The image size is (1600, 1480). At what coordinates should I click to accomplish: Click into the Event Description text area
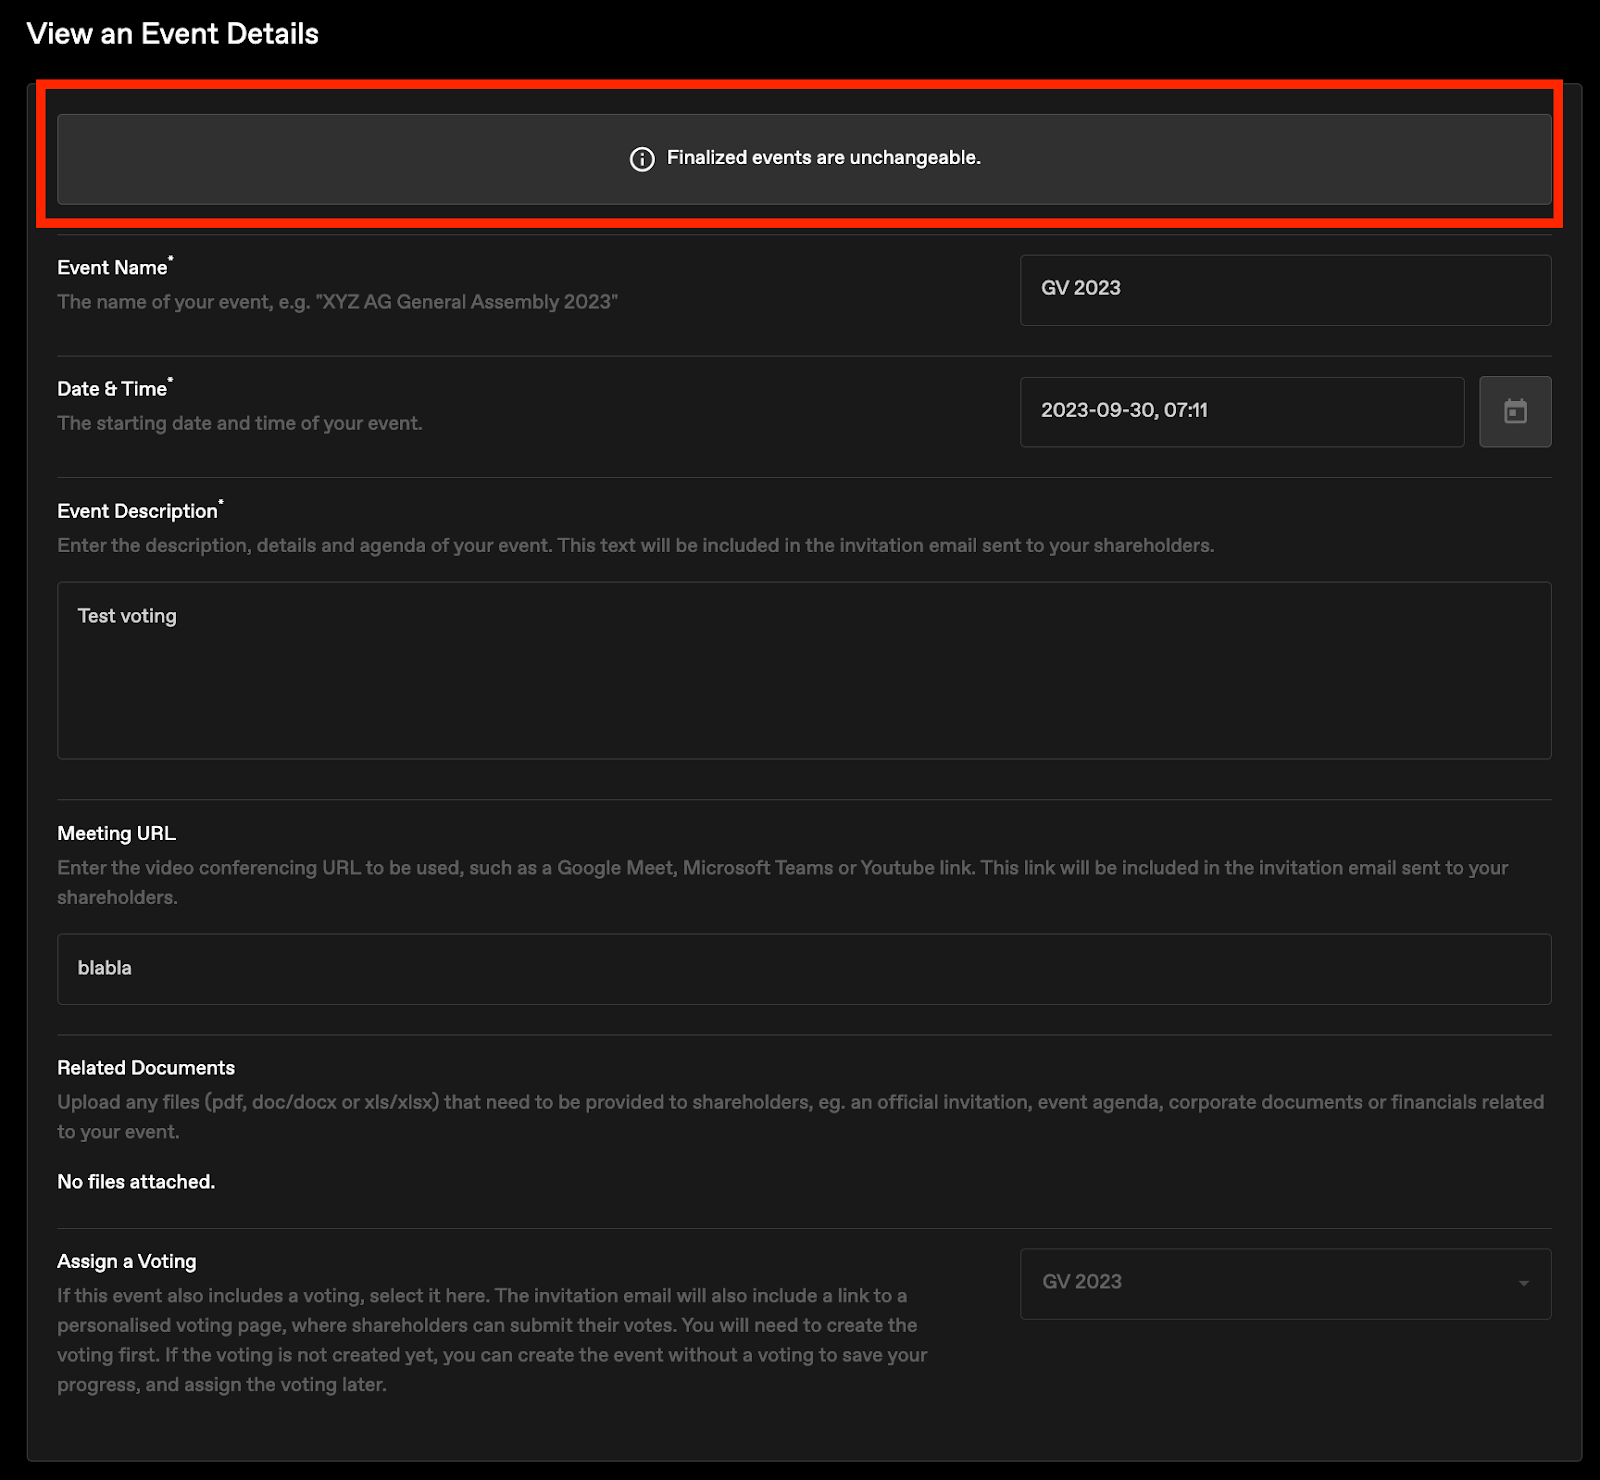click(803, 669)
